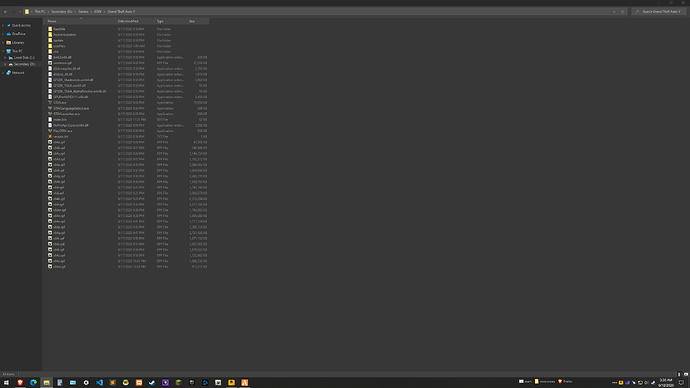Select the GTA5.exe application icon
The image size is (690, 388).
50,102
